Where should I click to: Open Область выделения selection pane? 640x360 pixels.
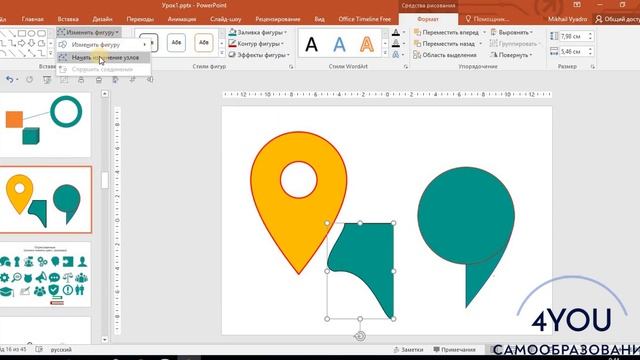click(x=444, y=55)
